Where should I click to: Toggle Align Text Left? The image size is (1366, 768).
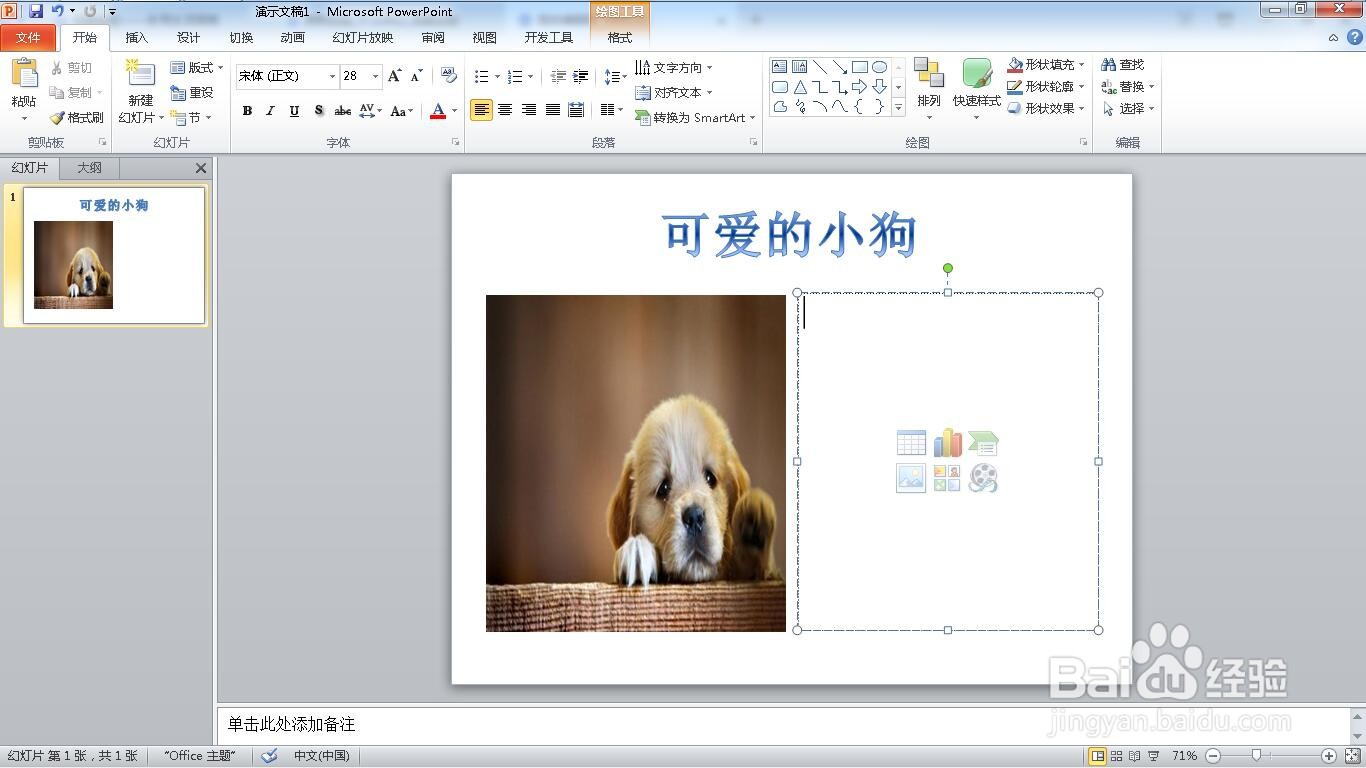pos(481,110)
